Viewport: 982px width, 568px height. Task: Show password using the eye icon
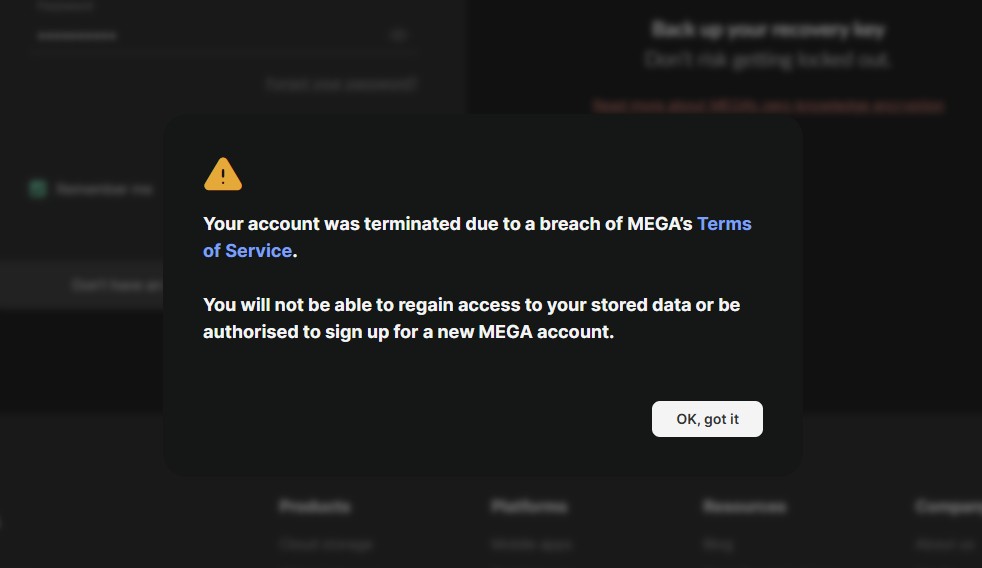pos(398,36)
